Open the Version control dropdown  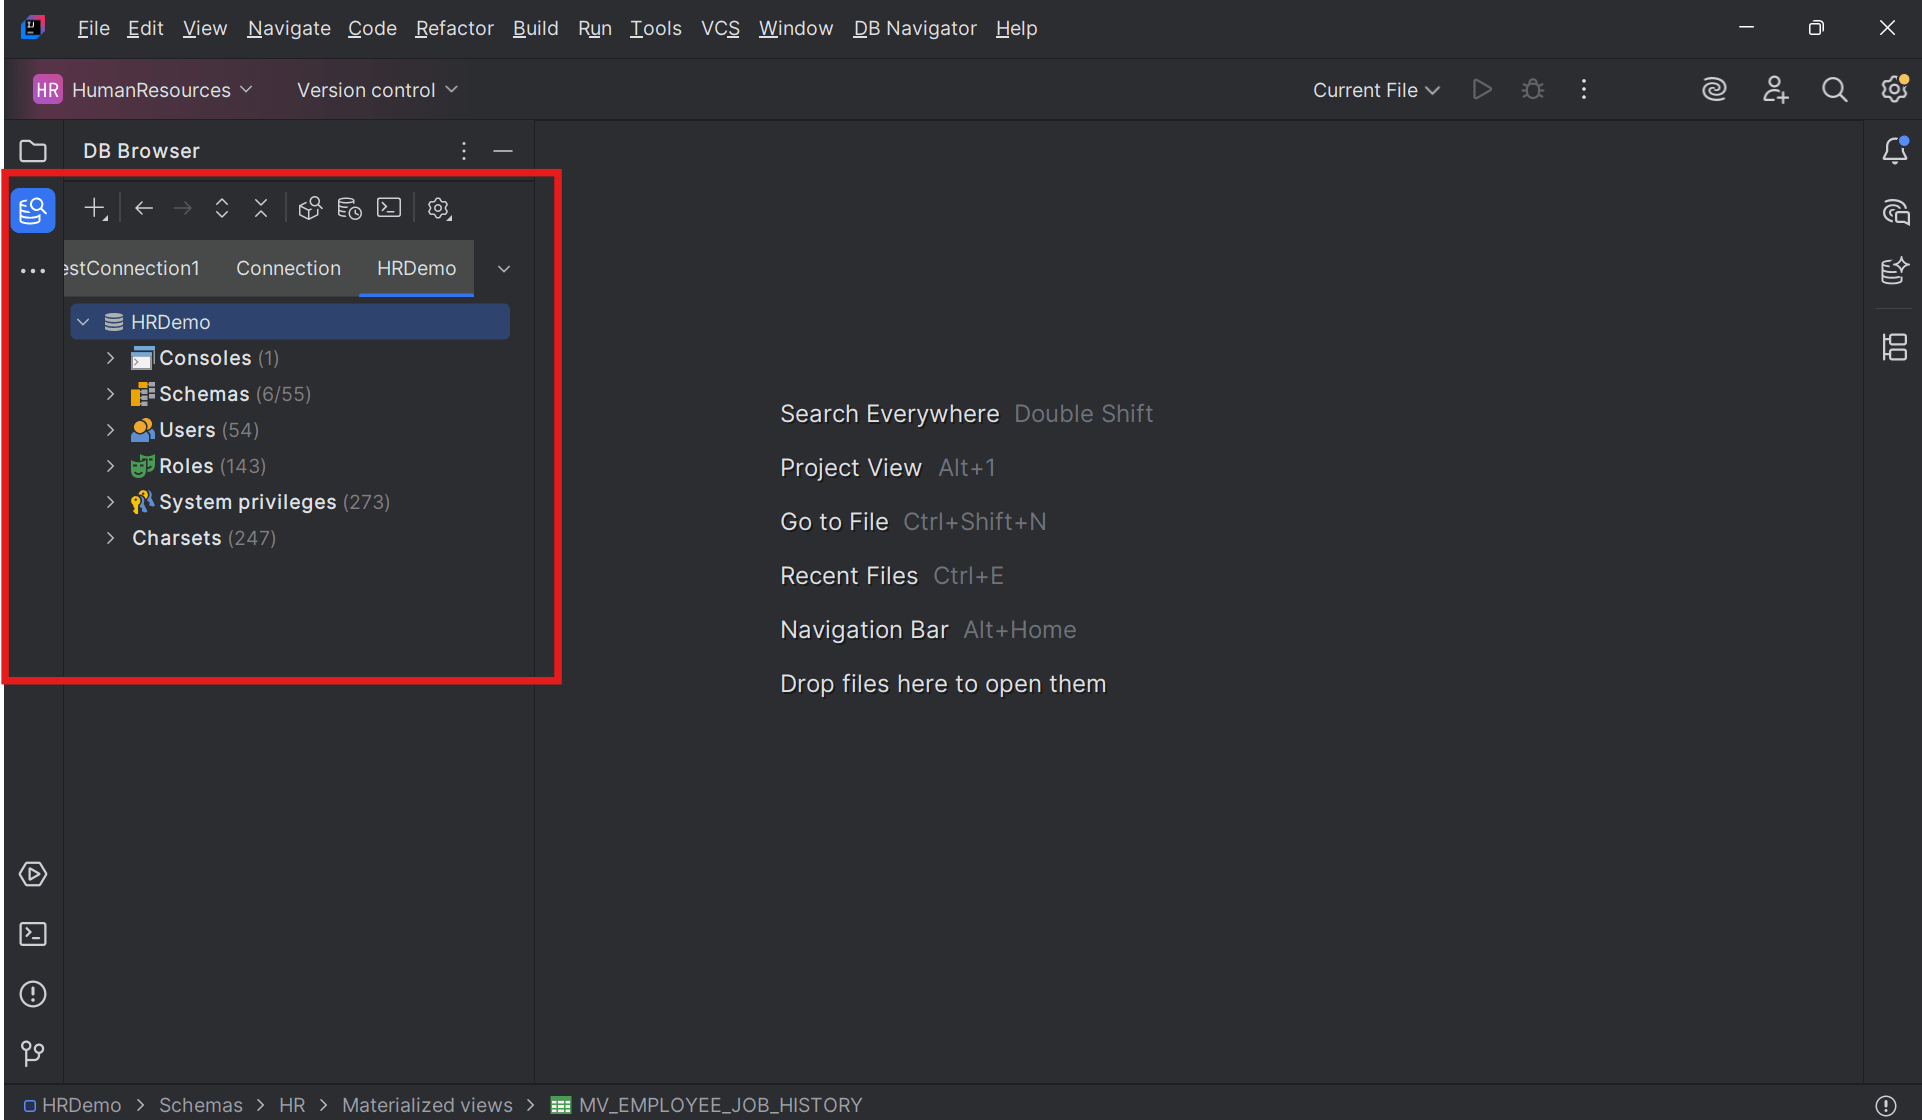click(377, 89)
